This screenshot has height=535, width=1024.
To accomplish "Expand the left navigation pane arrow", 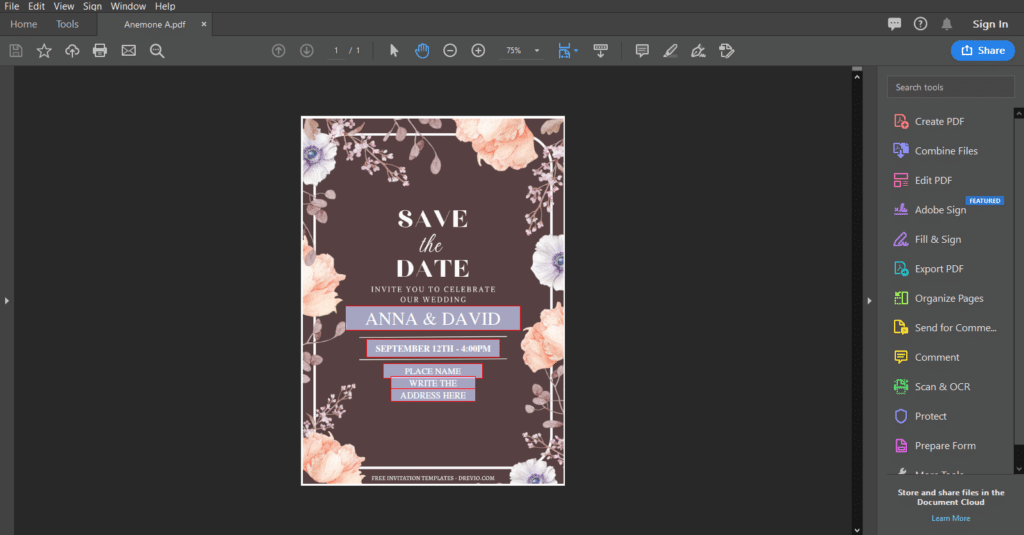I will pos(7,300).
